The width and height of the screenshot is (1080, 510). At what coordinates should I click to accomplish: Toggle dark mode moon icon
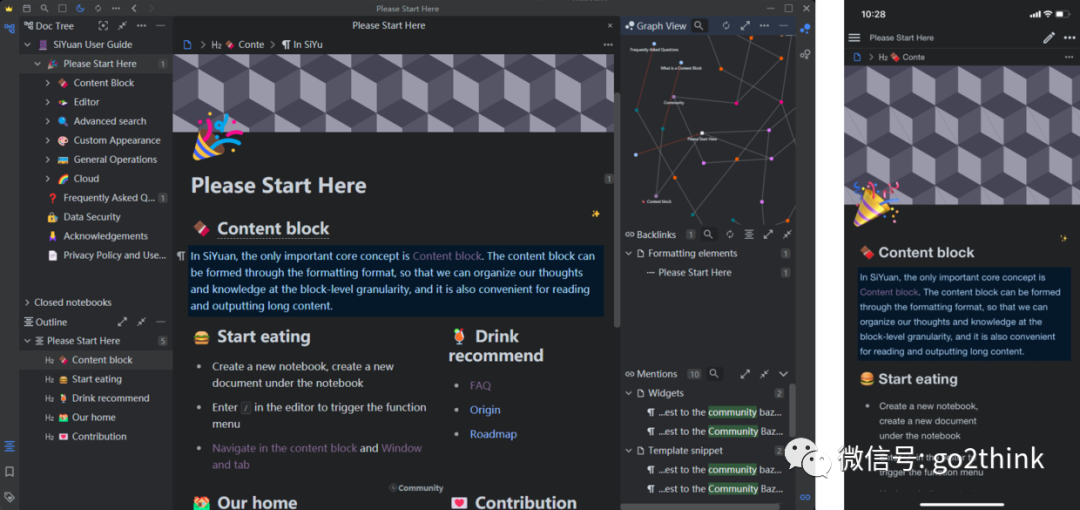[x=80, y=8]
